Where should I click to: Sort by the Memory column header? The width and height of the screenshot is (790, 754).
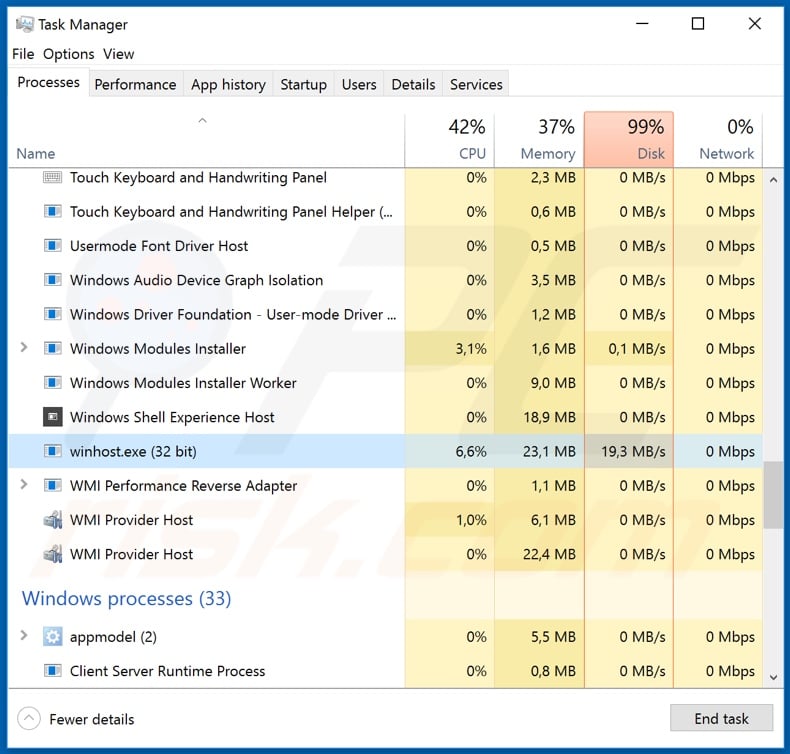(x=539, y=140)
